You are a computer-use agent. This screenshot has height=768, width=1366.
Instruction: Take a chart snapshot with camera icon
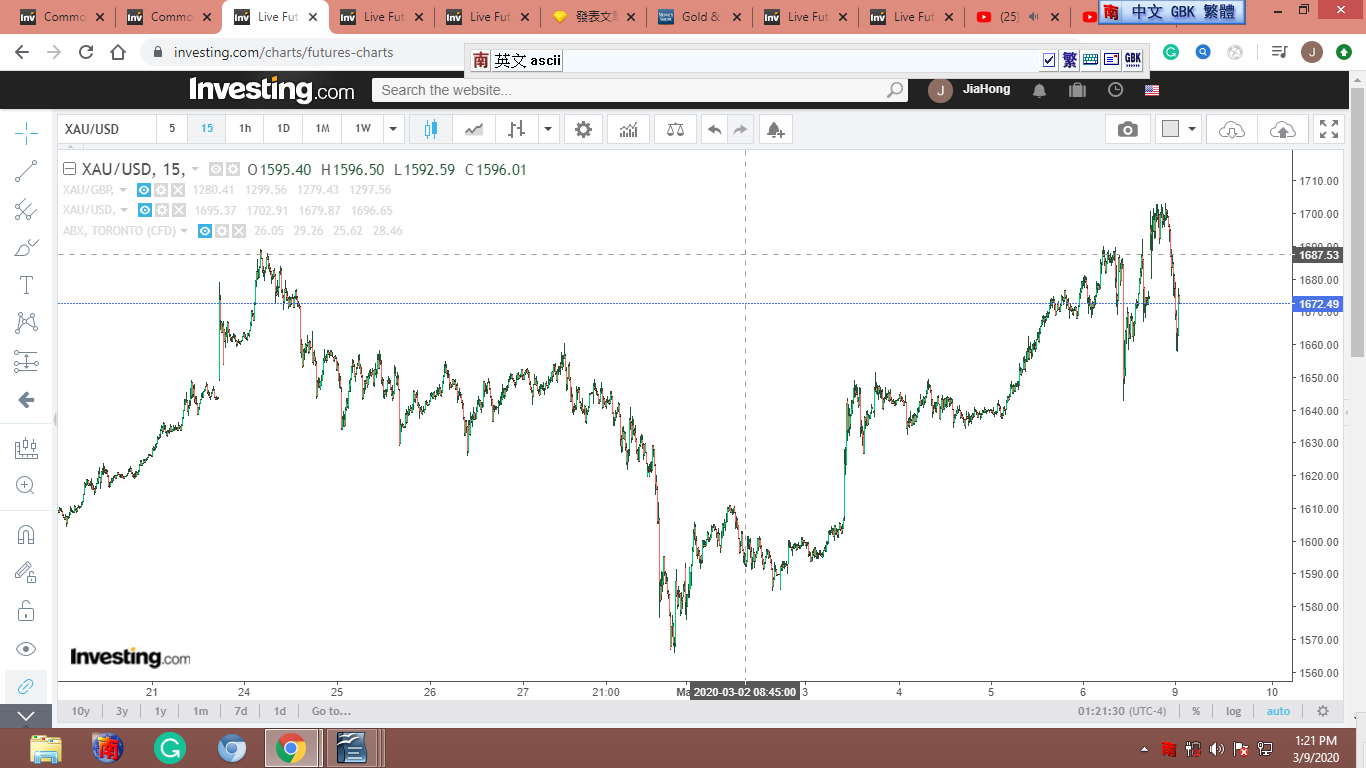point(1127,129)
